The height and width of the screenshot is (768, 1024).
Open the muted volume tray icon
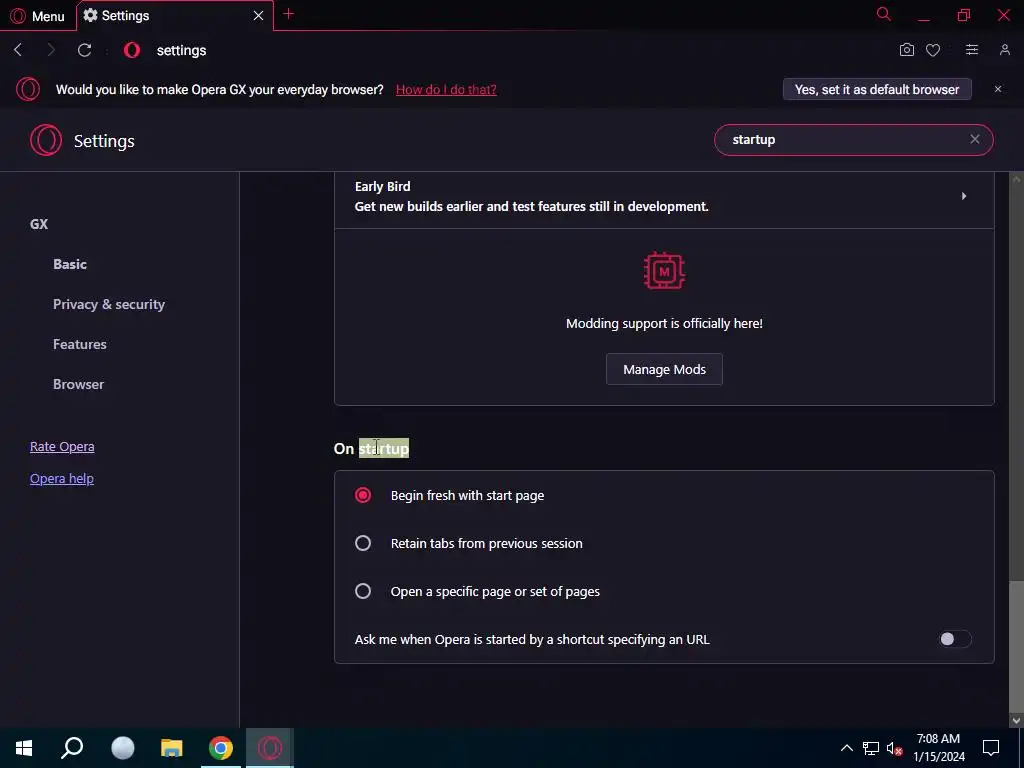(x=895, y=748)
